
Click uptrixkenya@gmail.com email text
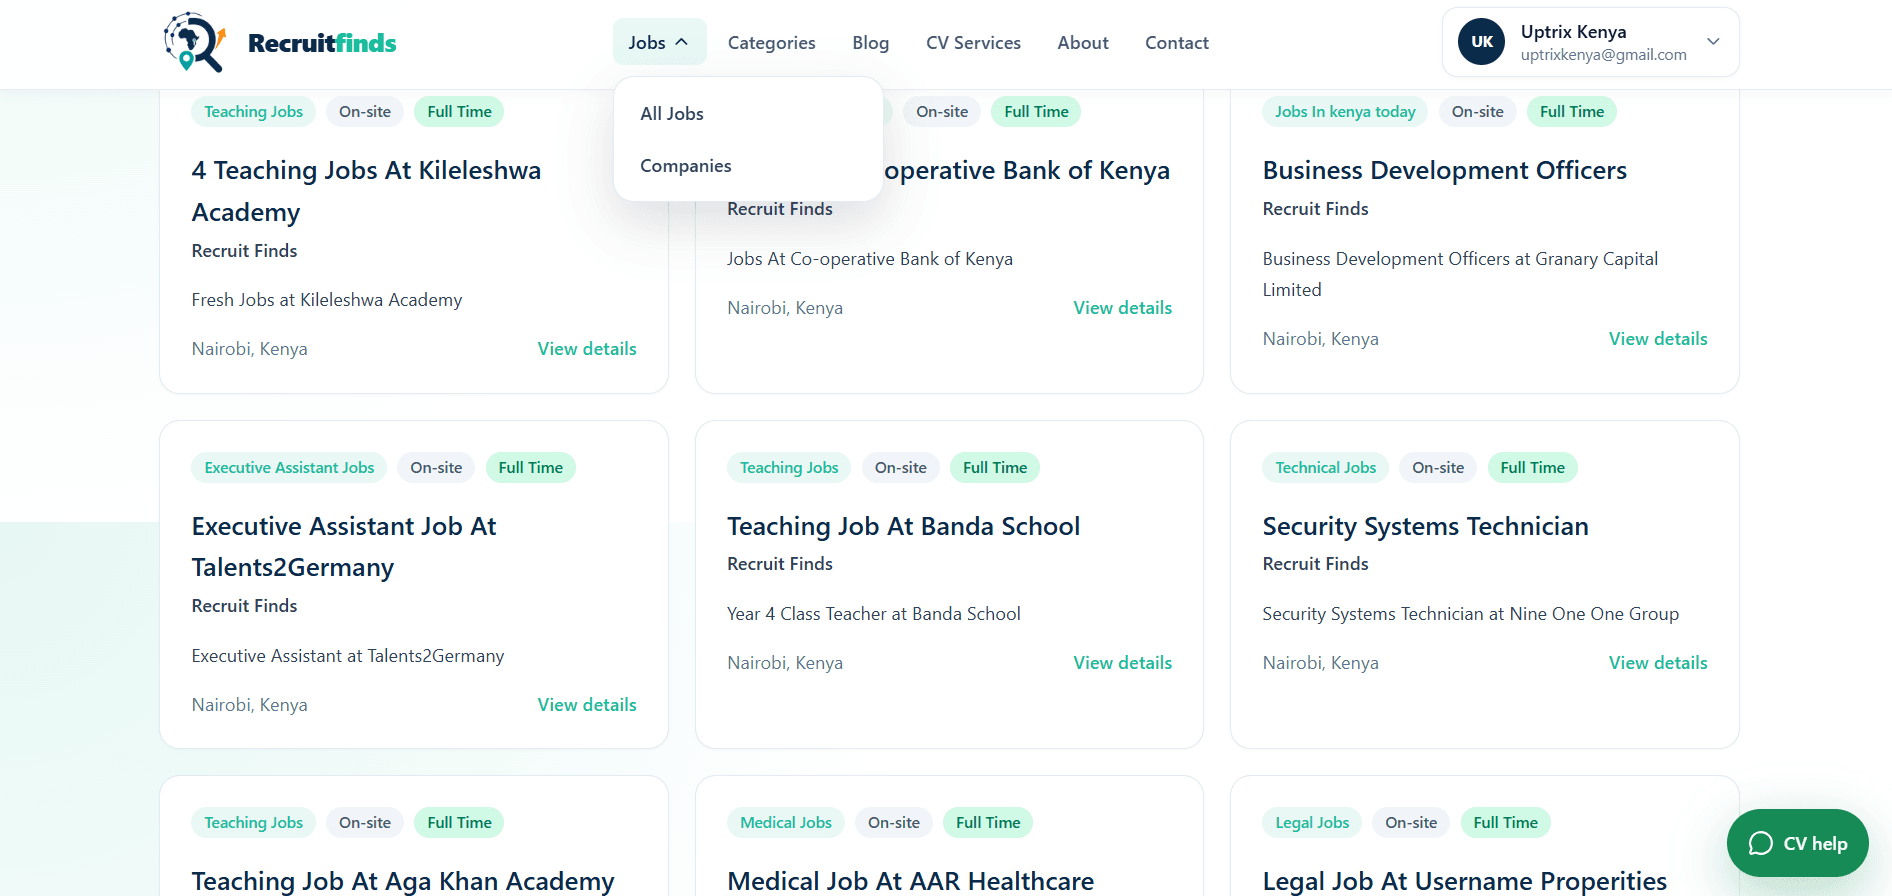1603,55
